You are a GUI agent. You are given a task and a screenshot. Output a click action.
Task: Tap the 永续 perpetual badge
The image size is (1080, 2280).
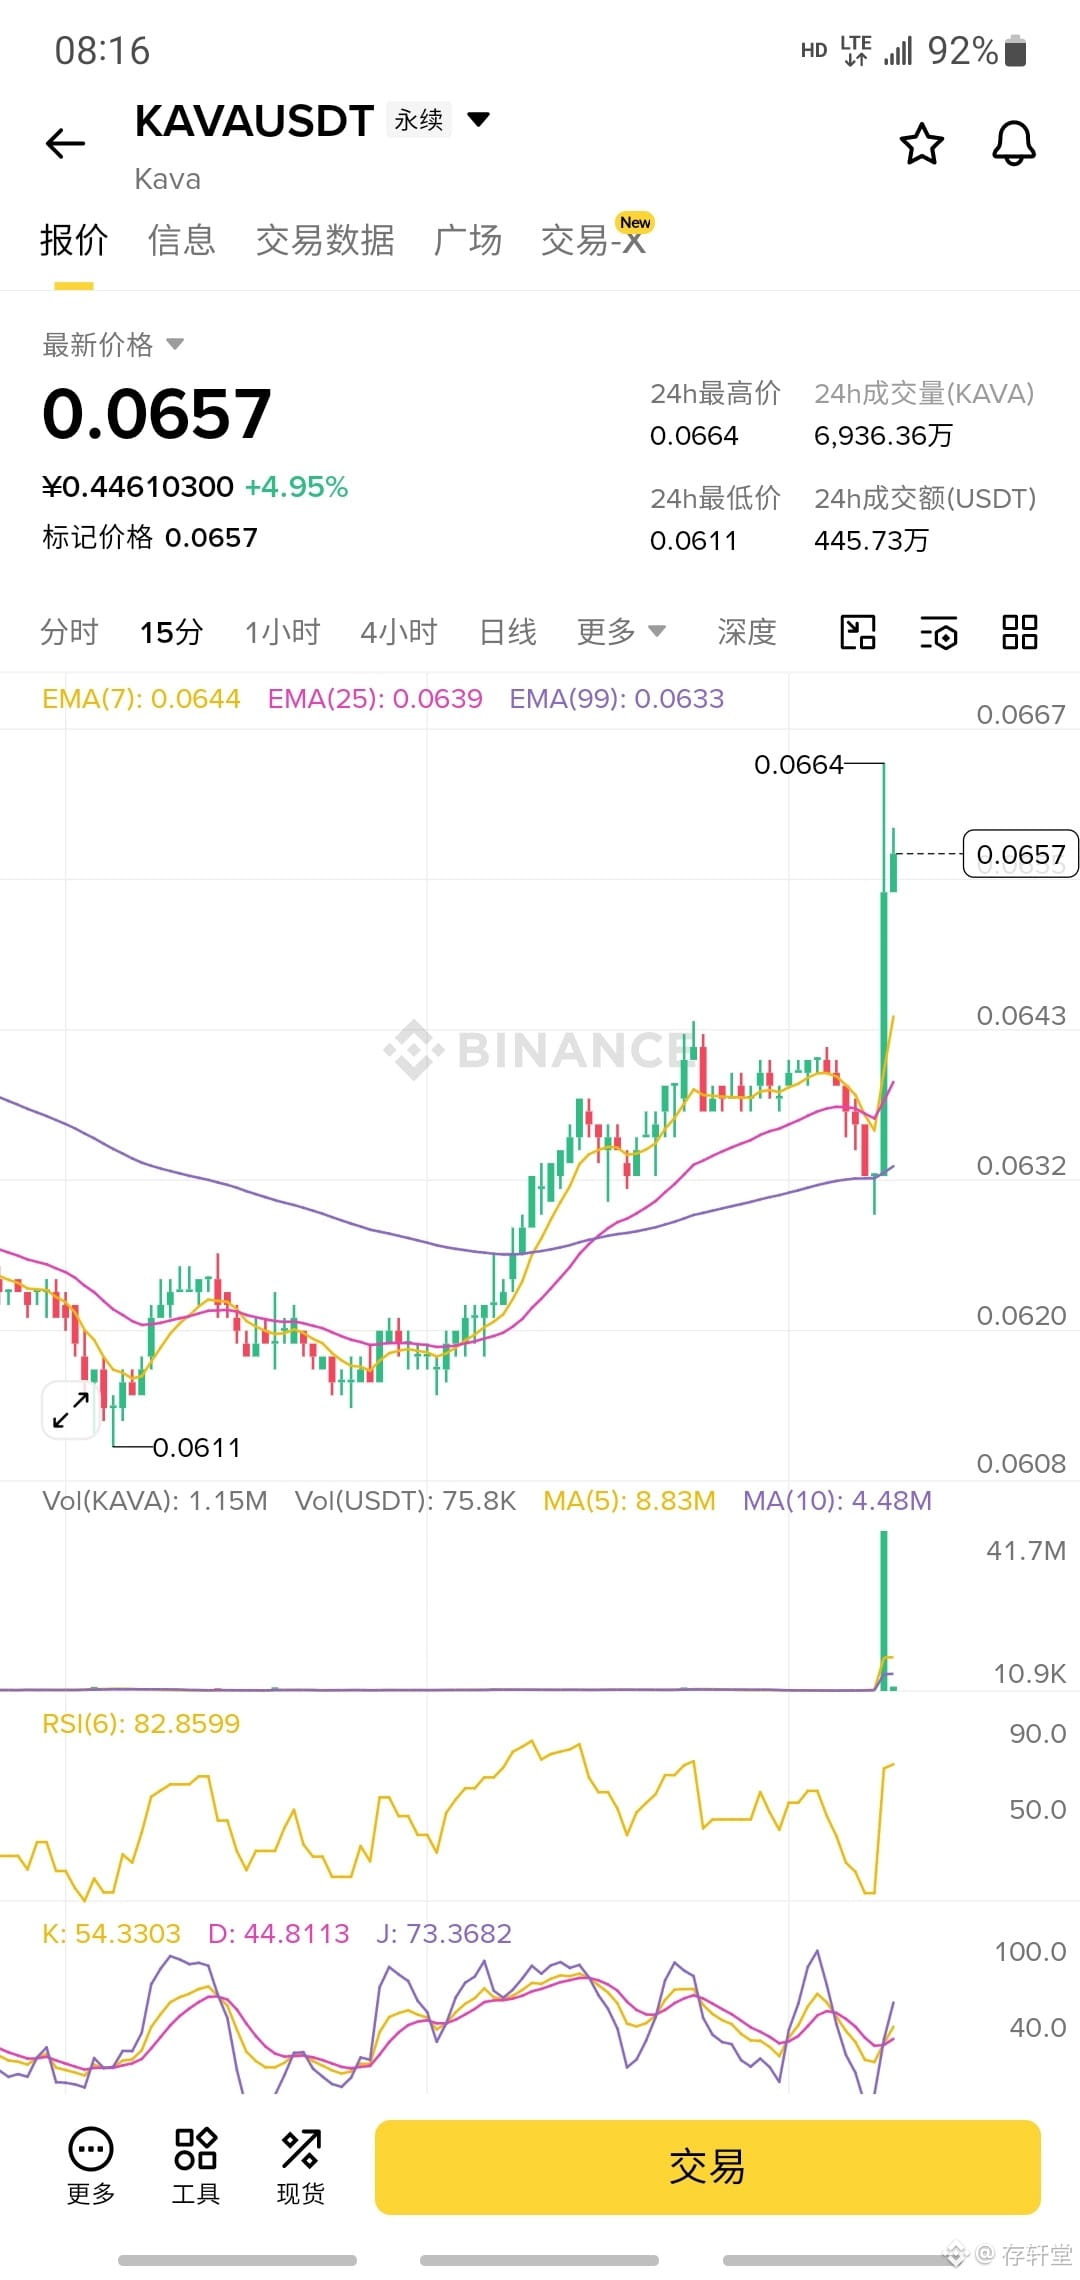[419, 120]
